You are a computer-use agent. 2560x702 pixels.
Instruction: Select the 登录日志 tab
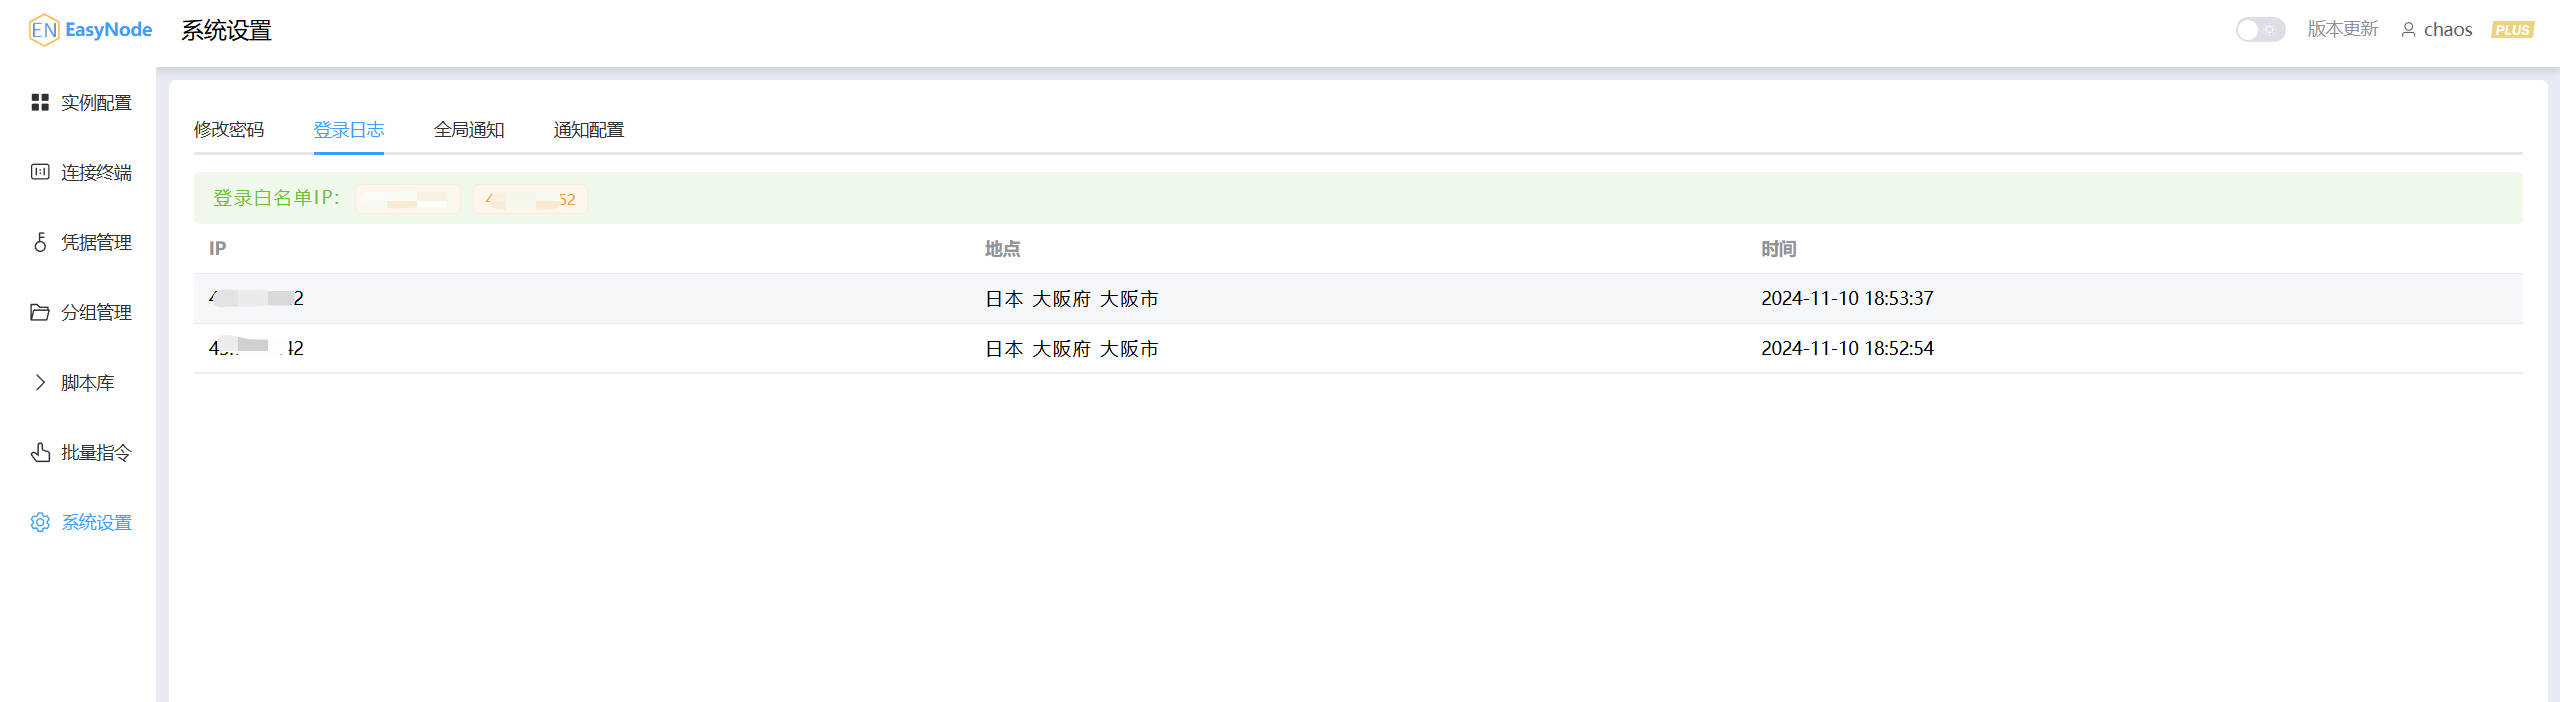pos(349,130)
